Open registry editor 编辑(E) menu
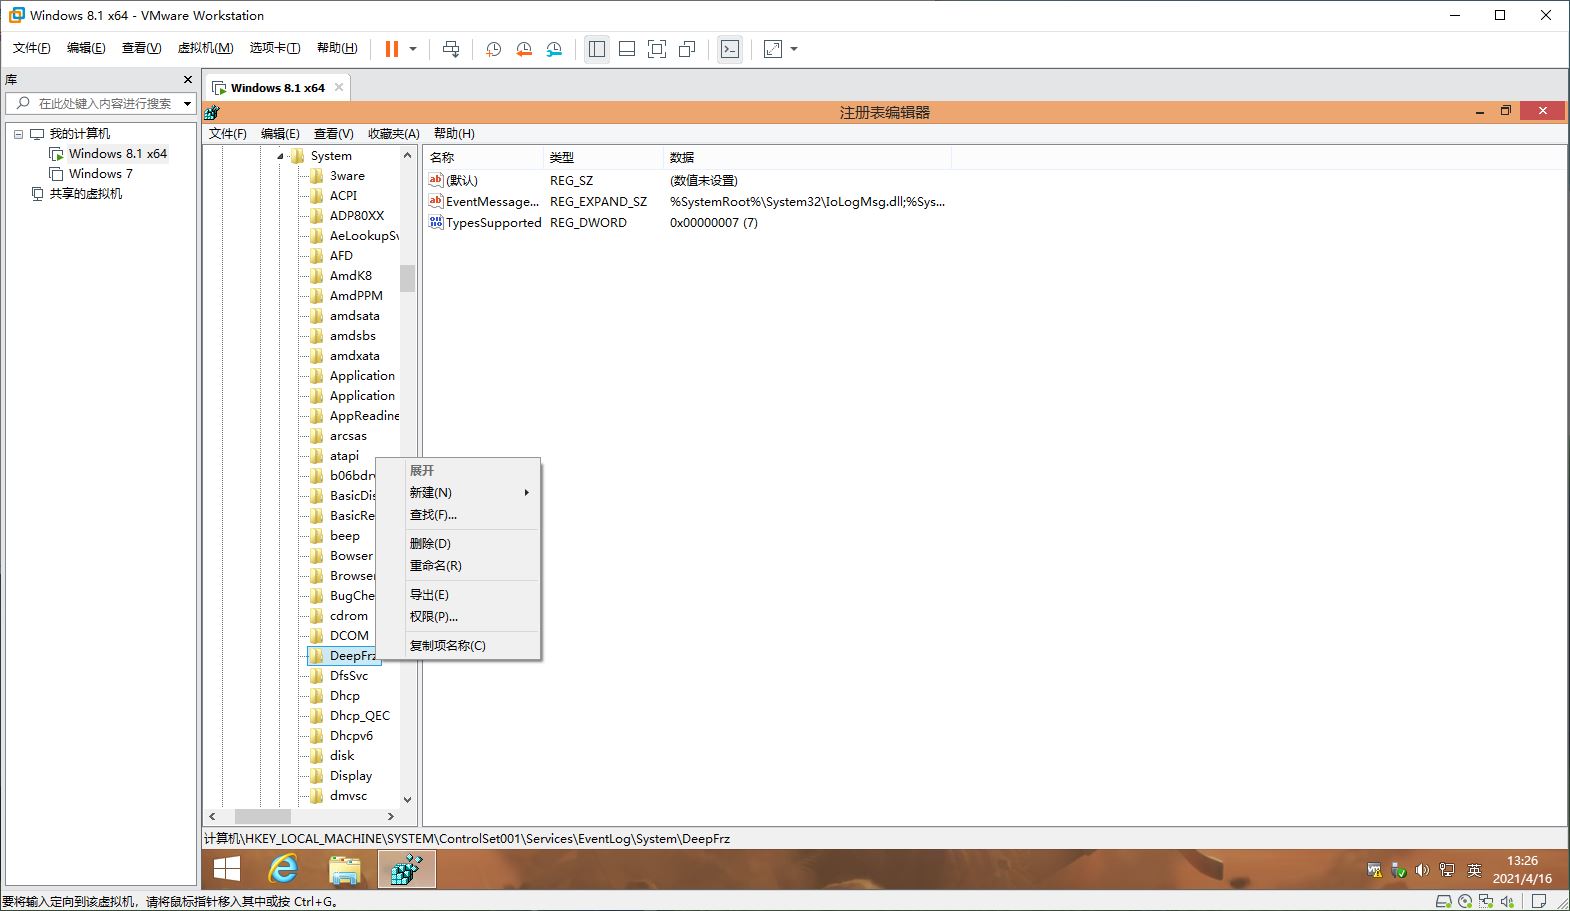Viewport: 1570px width, 911px height. (x=280, y=133)
